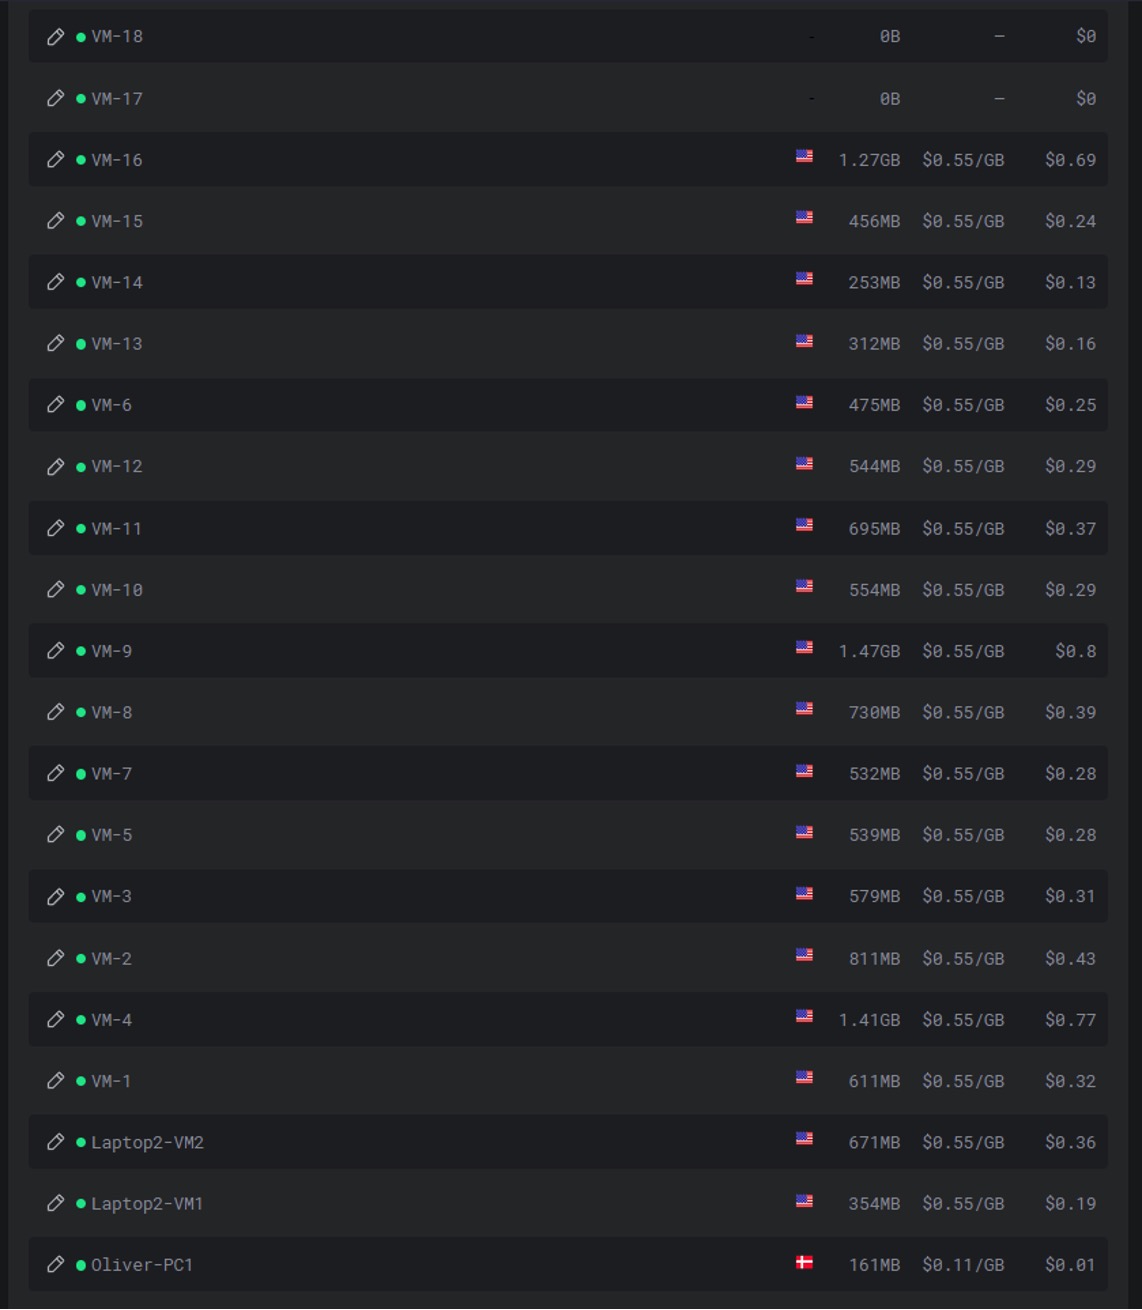The image size is (1142, 1310).
Task: Click the pencil icon next to VM-2
Action: [x=56, y=958]
